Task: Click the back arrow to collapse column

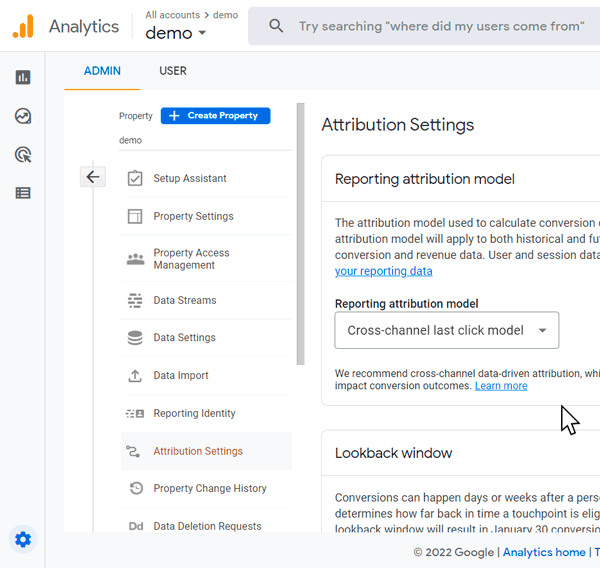Action: 93,177
